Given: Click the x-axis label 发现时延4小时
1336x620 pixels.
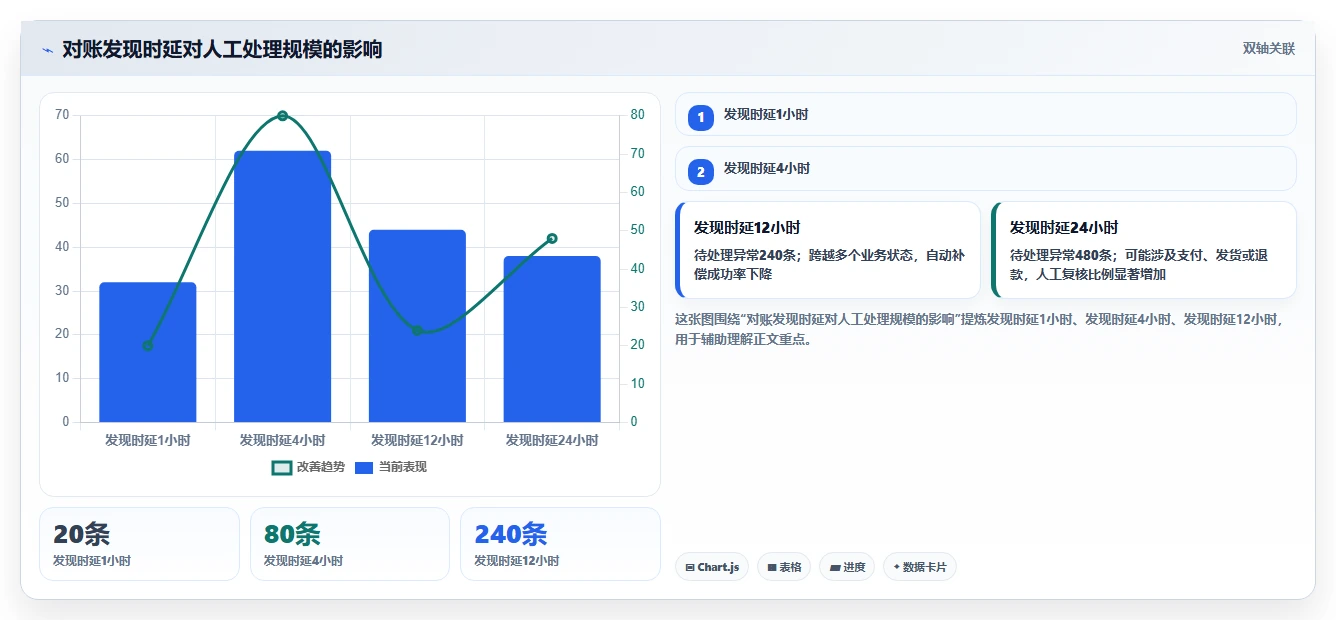Looking at the screenshot, I should (282, 440).
